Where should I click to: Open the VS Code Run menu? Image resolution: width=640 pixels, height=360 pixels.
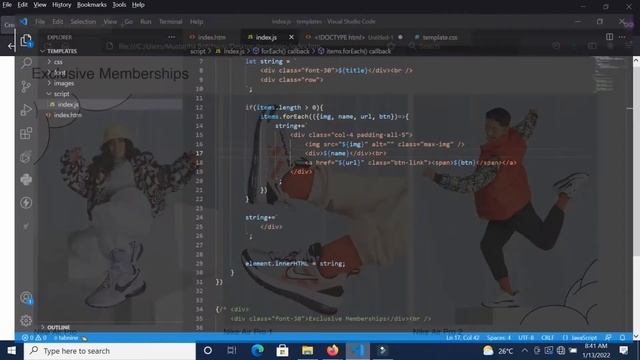click(x=146, y=22)
